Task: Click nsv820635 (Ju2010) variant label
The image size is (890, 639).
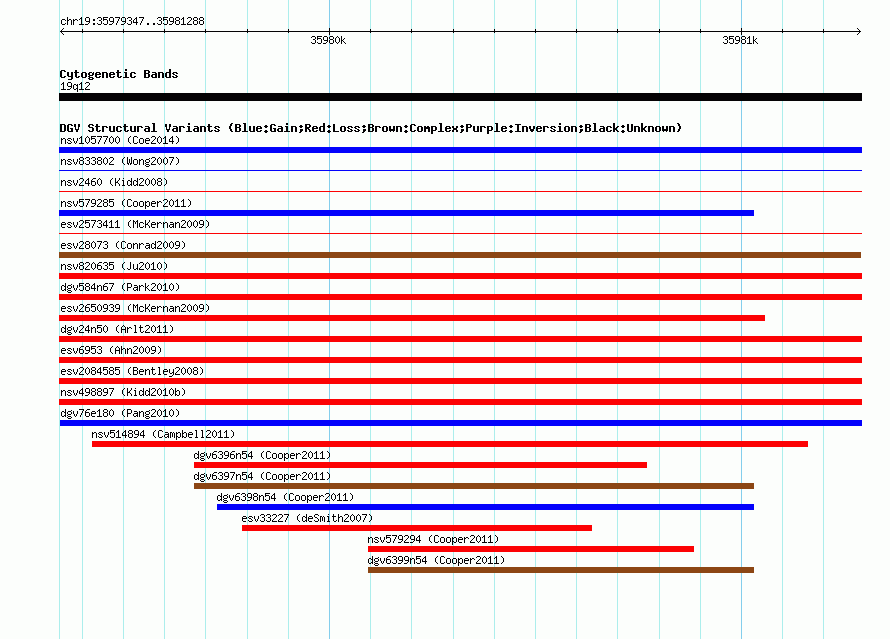Action: pos(114,266)
